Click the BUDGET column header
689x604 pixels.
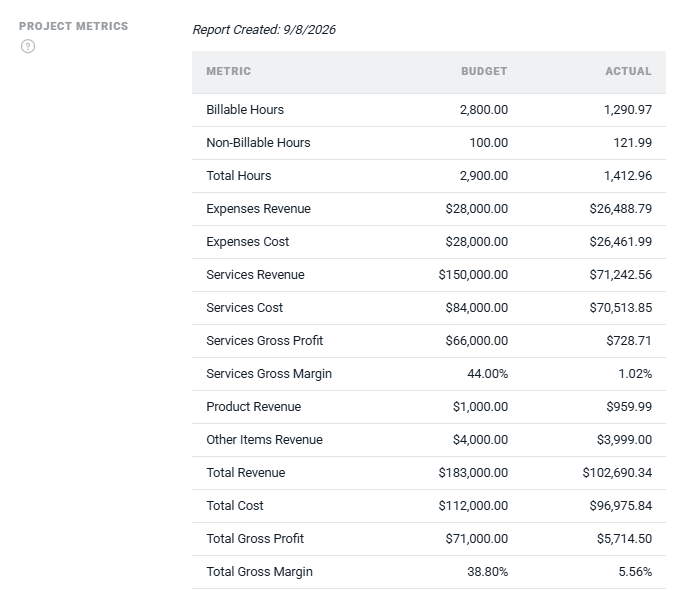point(484,71)
